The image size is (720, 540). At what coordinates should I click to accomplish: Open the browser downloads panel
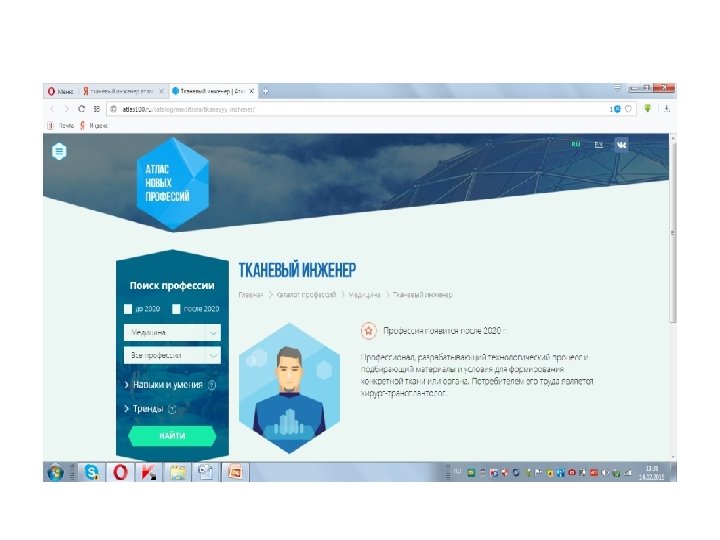pyautogui.click(x=667, y=109)
